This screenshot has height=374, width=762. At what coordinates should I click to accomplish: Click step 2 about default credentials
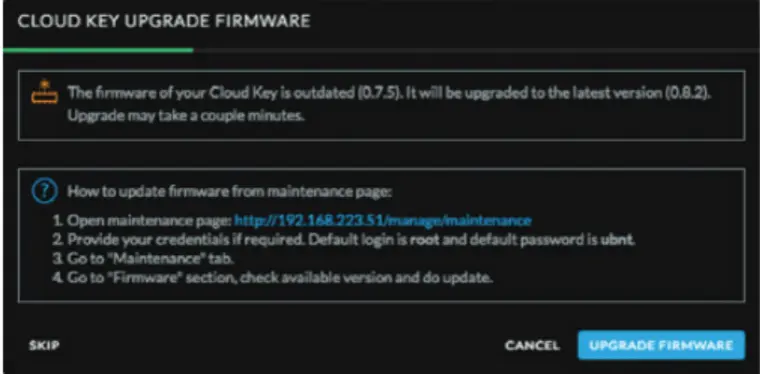click(x=344, y=240)
